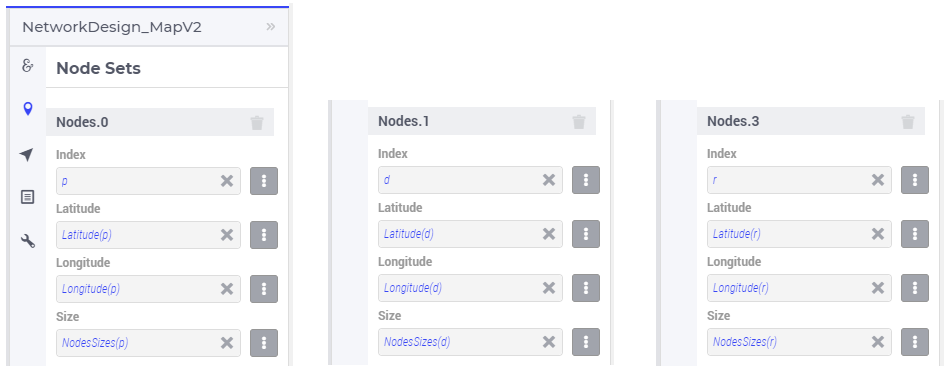The image size is (952, 375).
Task: Click the NodesSizes(d) input field
Action: [470, 342]
